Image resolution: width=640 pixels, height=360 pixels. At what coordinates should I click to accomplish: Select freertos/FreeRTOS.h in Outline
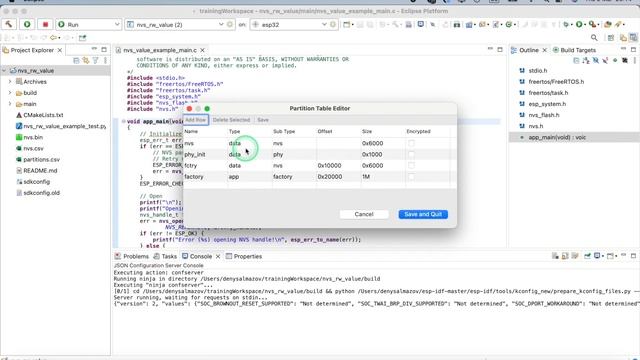[556, 82]
